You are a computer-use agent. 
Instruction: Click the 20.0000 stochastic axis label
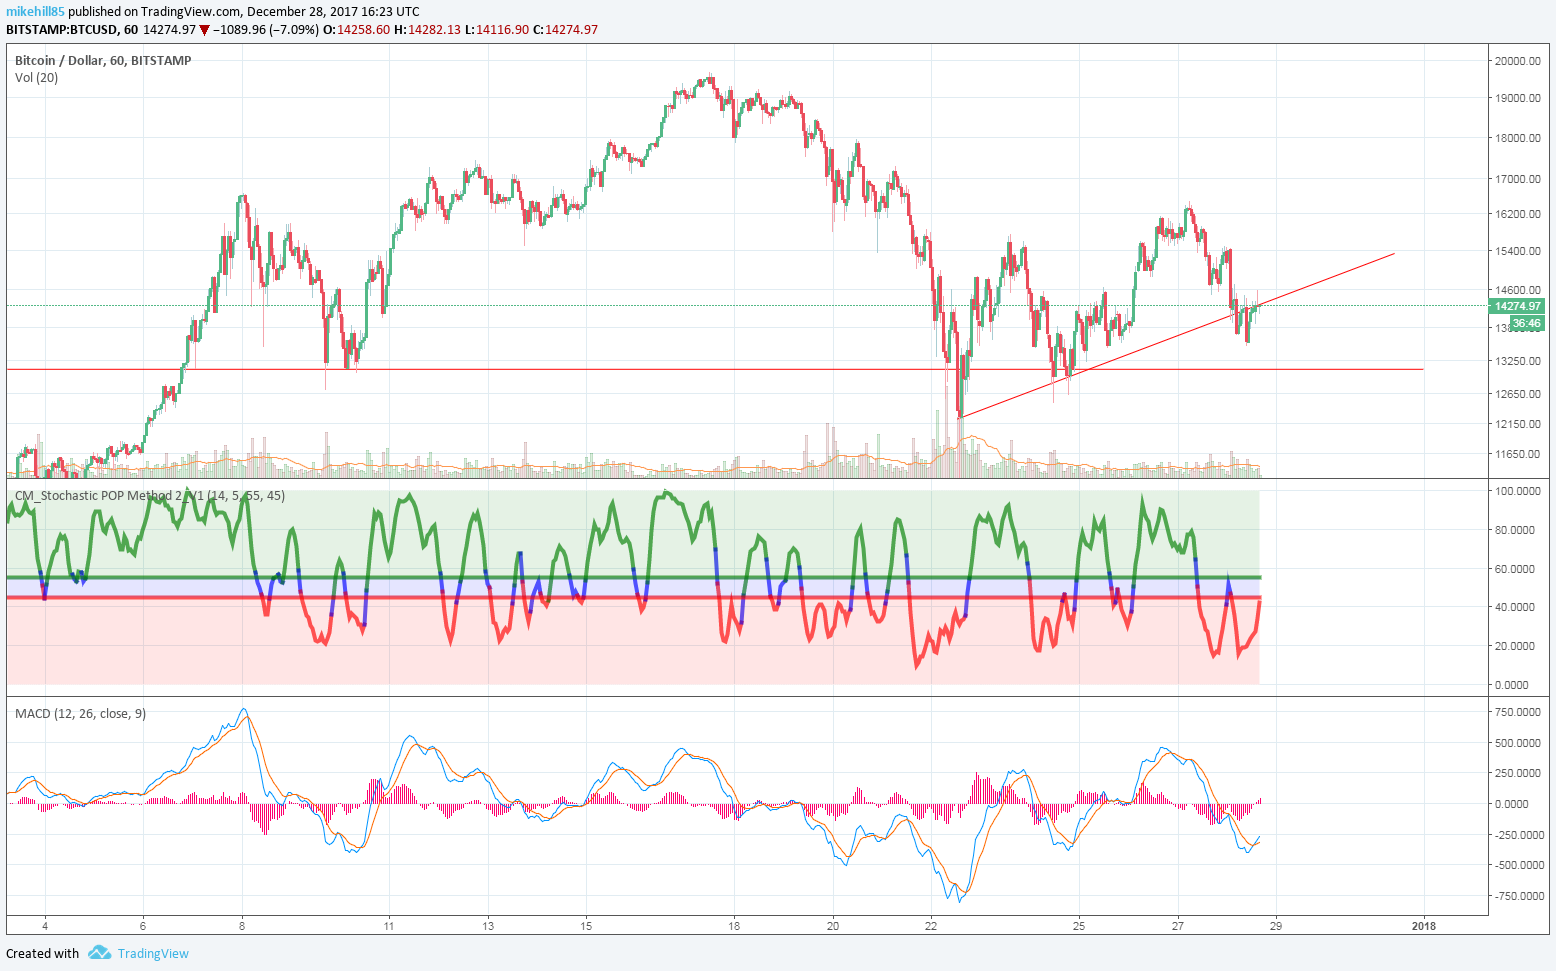pyautogui.click(x=1517, y=646)
